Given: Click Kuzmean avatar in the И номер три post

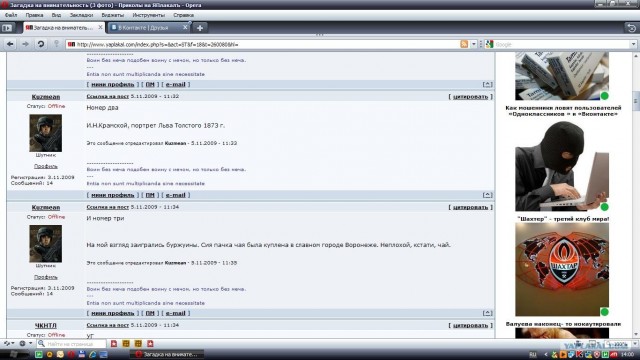Looking at the screenshot, I should 46,244.
